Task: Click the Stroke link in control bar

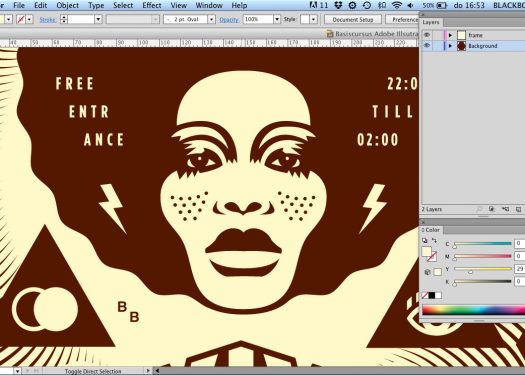Action: [48, 20]
